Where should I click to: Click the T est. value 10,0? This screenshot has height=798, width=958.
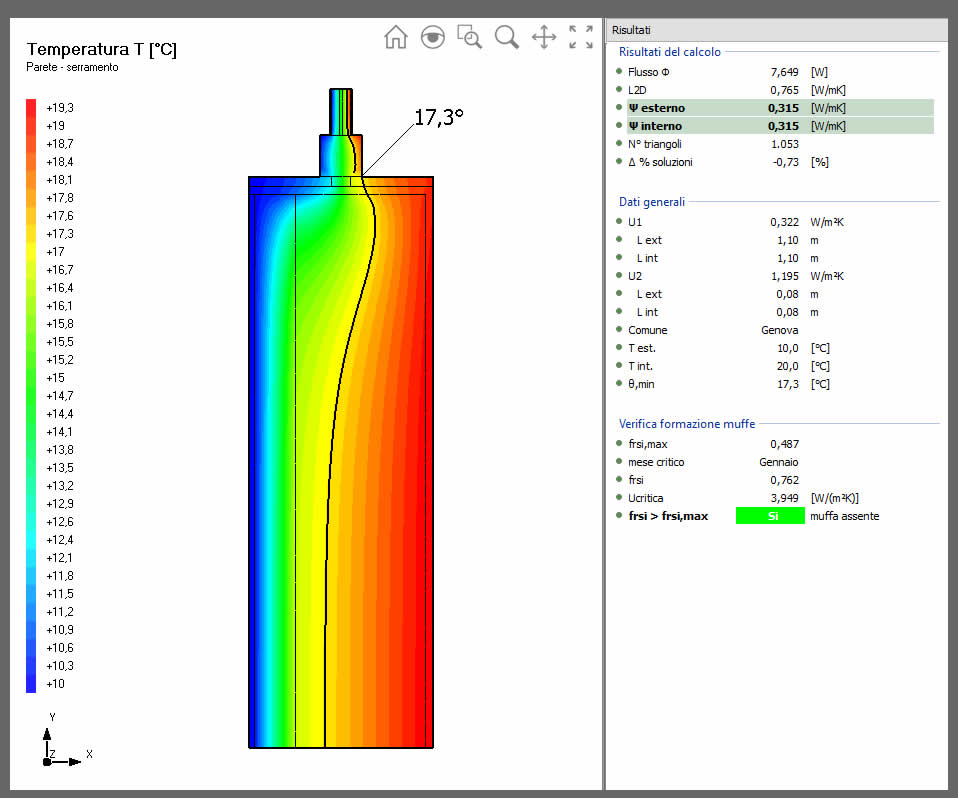pyautogui.click(x=788, y=348)
